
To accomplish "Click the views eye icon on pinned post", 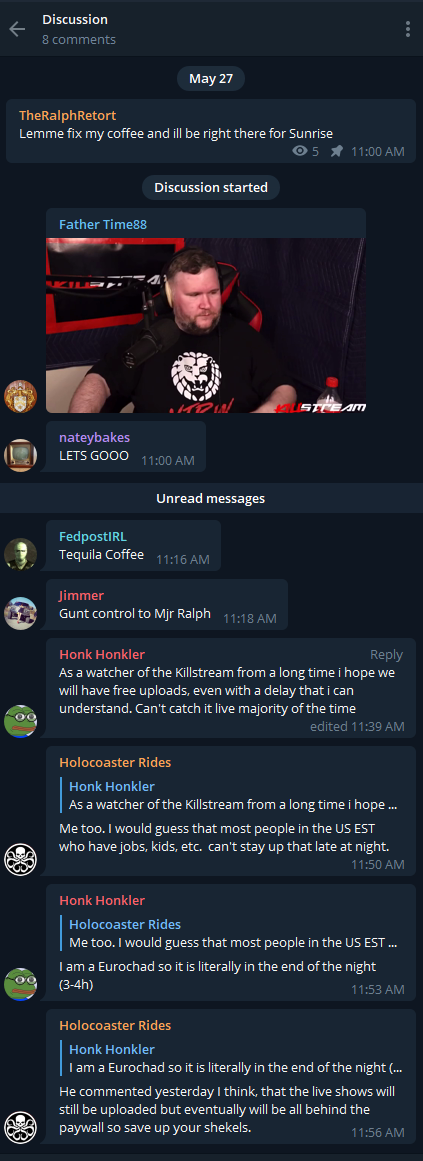I will [x=300, y=151].
